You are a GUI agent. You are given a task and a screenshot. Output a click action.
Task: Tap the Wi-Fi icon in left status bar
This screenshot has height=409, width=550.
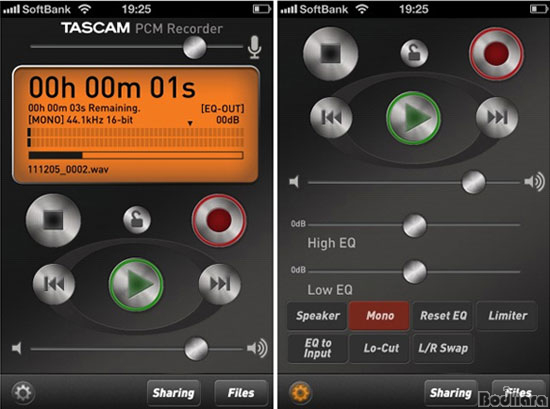(85, 8)
